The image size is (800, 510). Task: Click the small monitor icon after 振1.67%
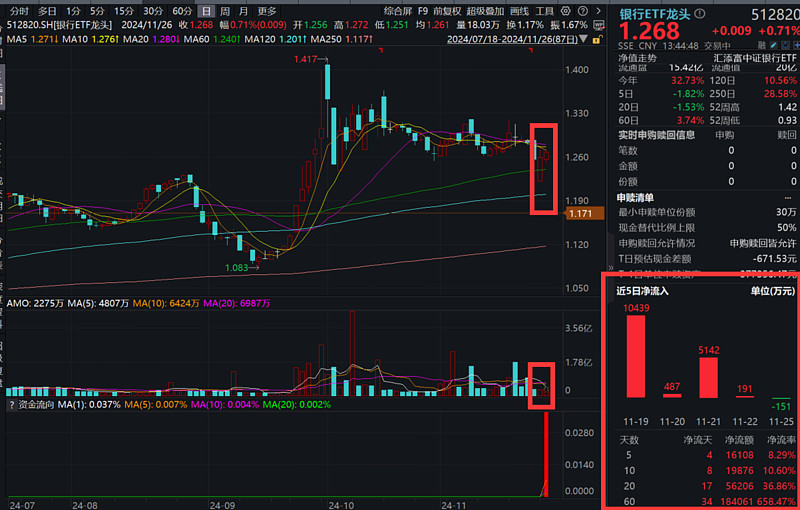pos(598,25)
